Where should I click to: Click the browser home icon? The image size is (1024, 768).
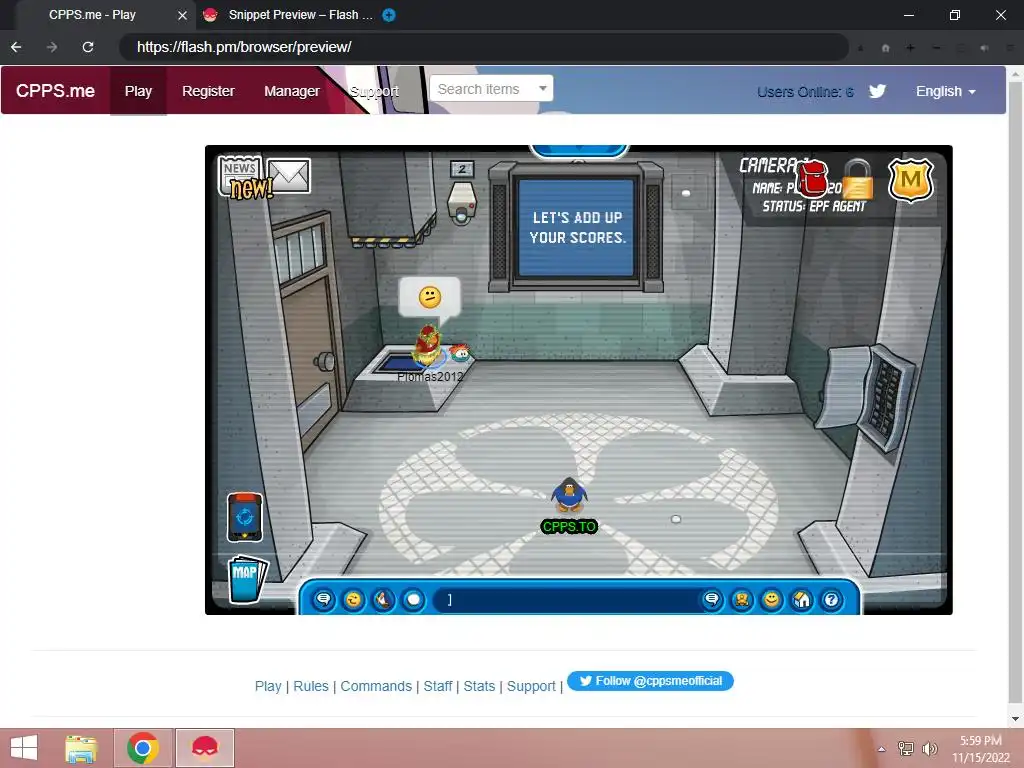click(886, 48)
